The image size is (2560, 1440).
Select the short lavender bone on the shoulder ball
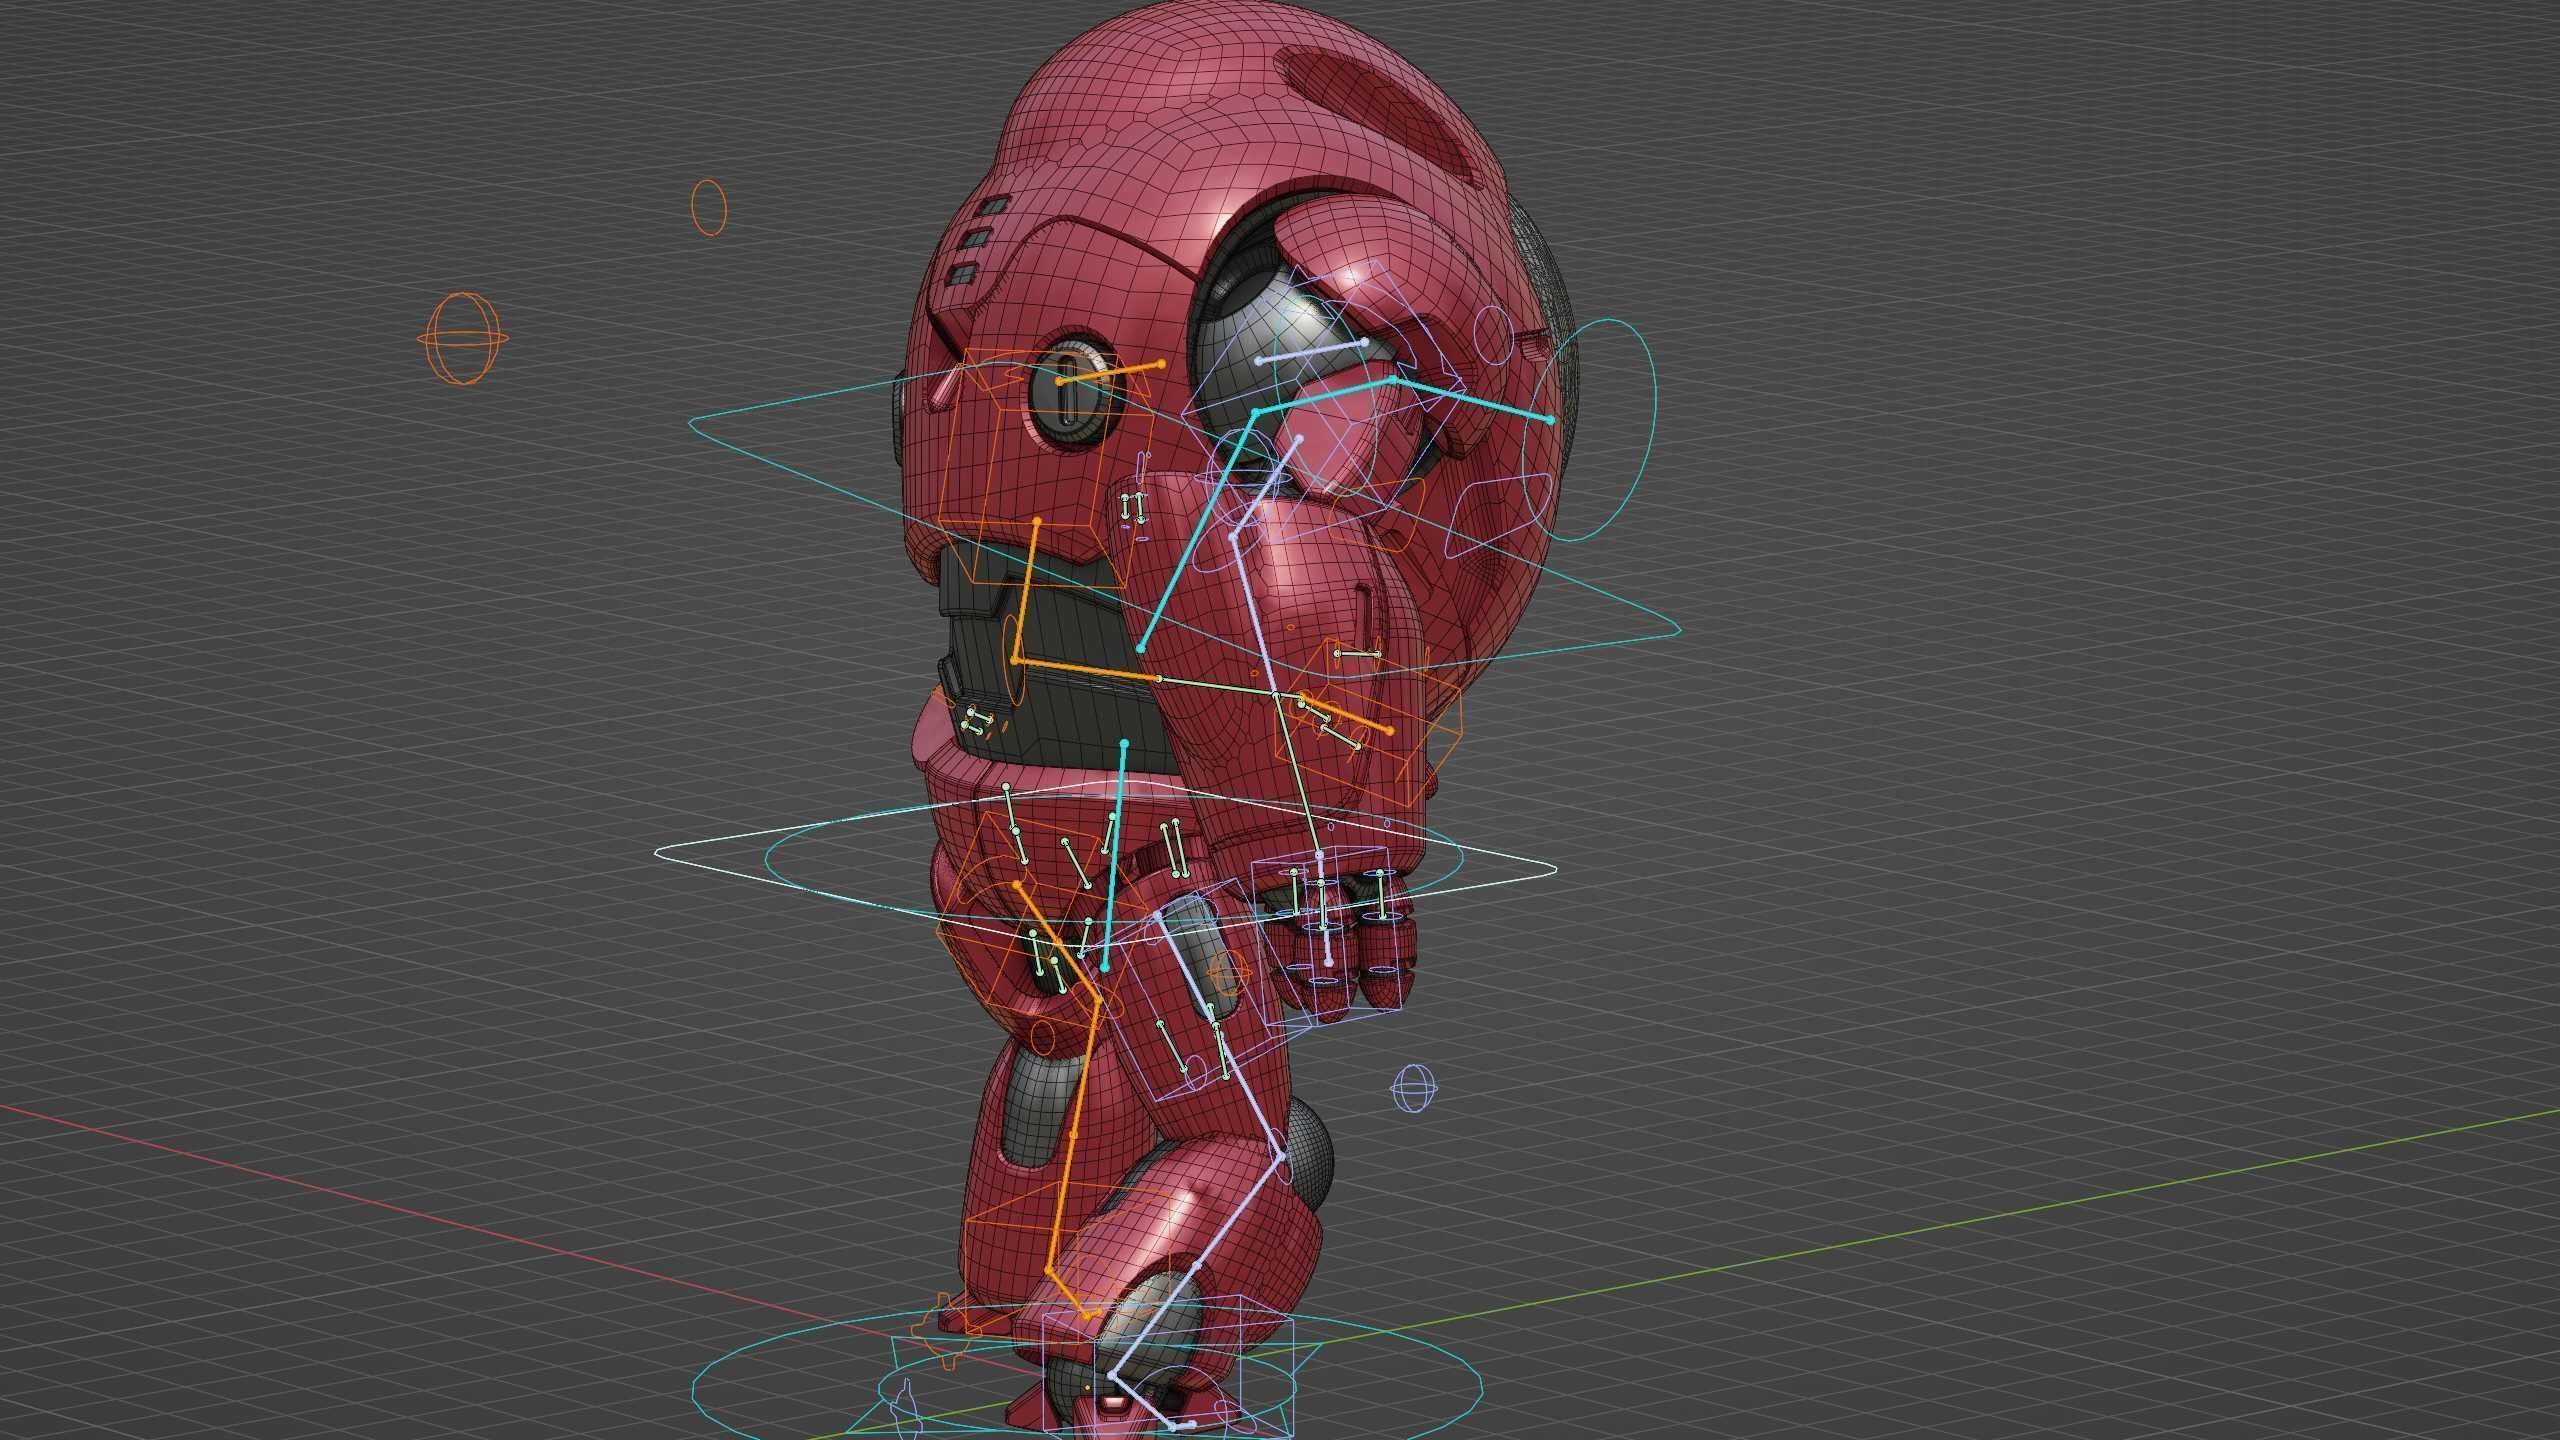(1311, 351)
